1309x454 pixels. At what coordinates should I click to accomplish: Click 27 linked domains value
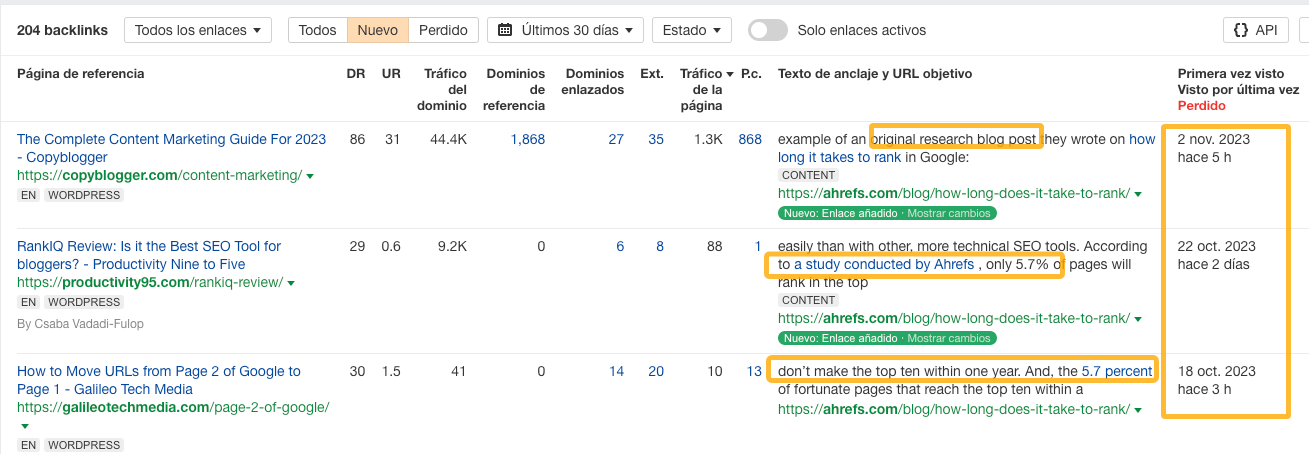click(x=616, y=139)
